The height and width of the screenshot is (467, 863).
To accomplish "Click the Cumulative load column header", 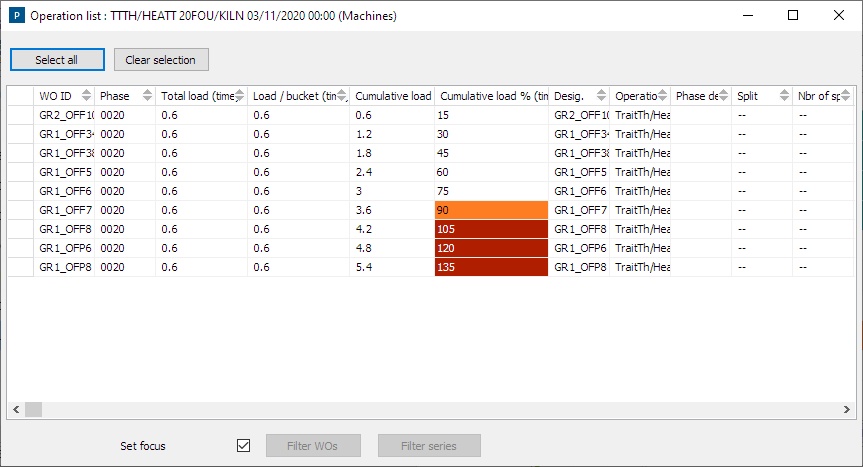I will click(x=392, y=96).
